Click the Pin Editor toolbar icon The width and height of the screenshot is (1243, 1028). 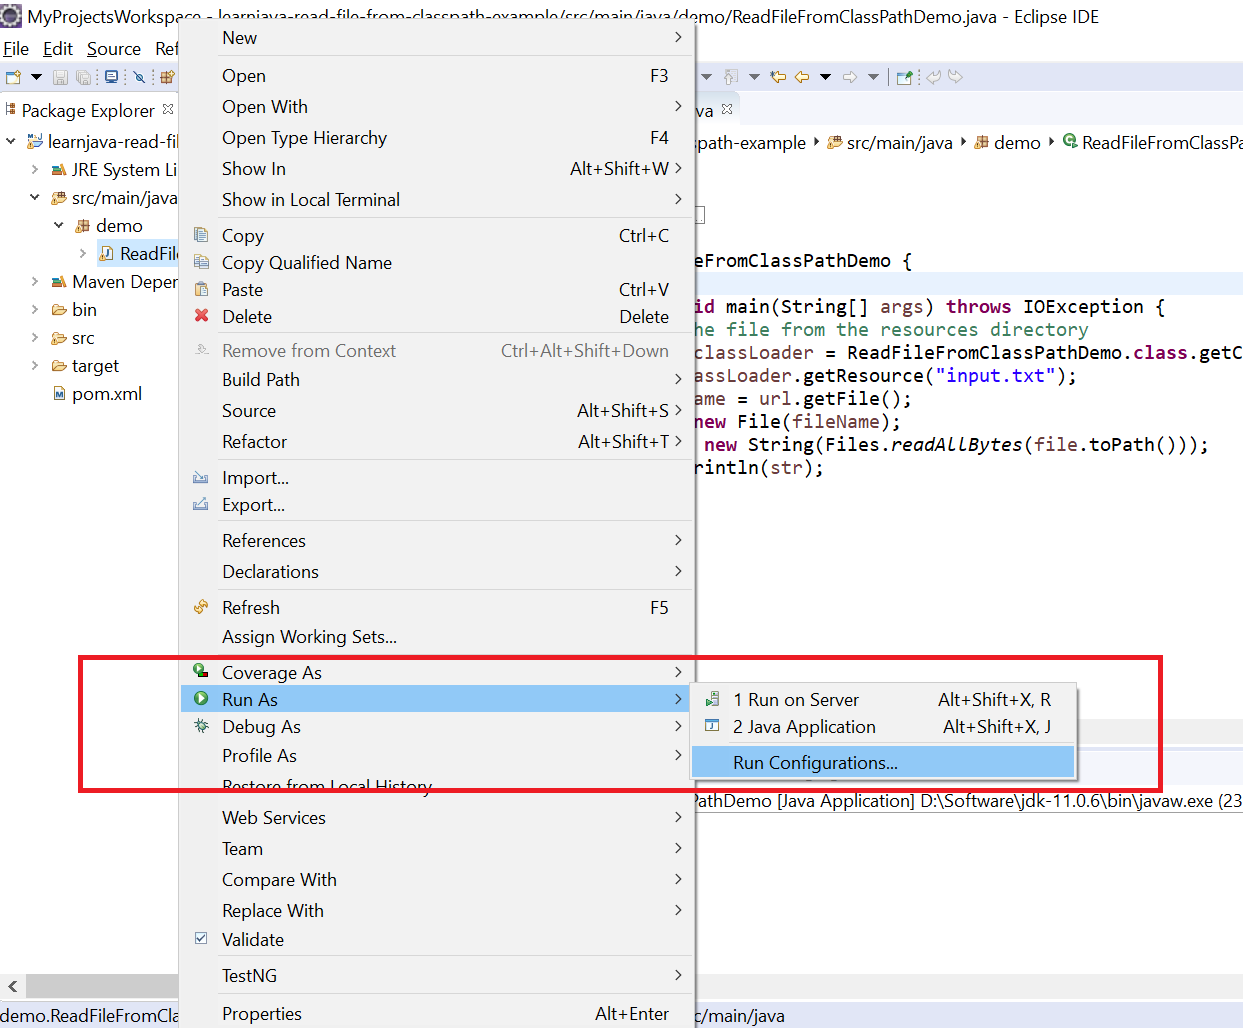tap(905, 77)
